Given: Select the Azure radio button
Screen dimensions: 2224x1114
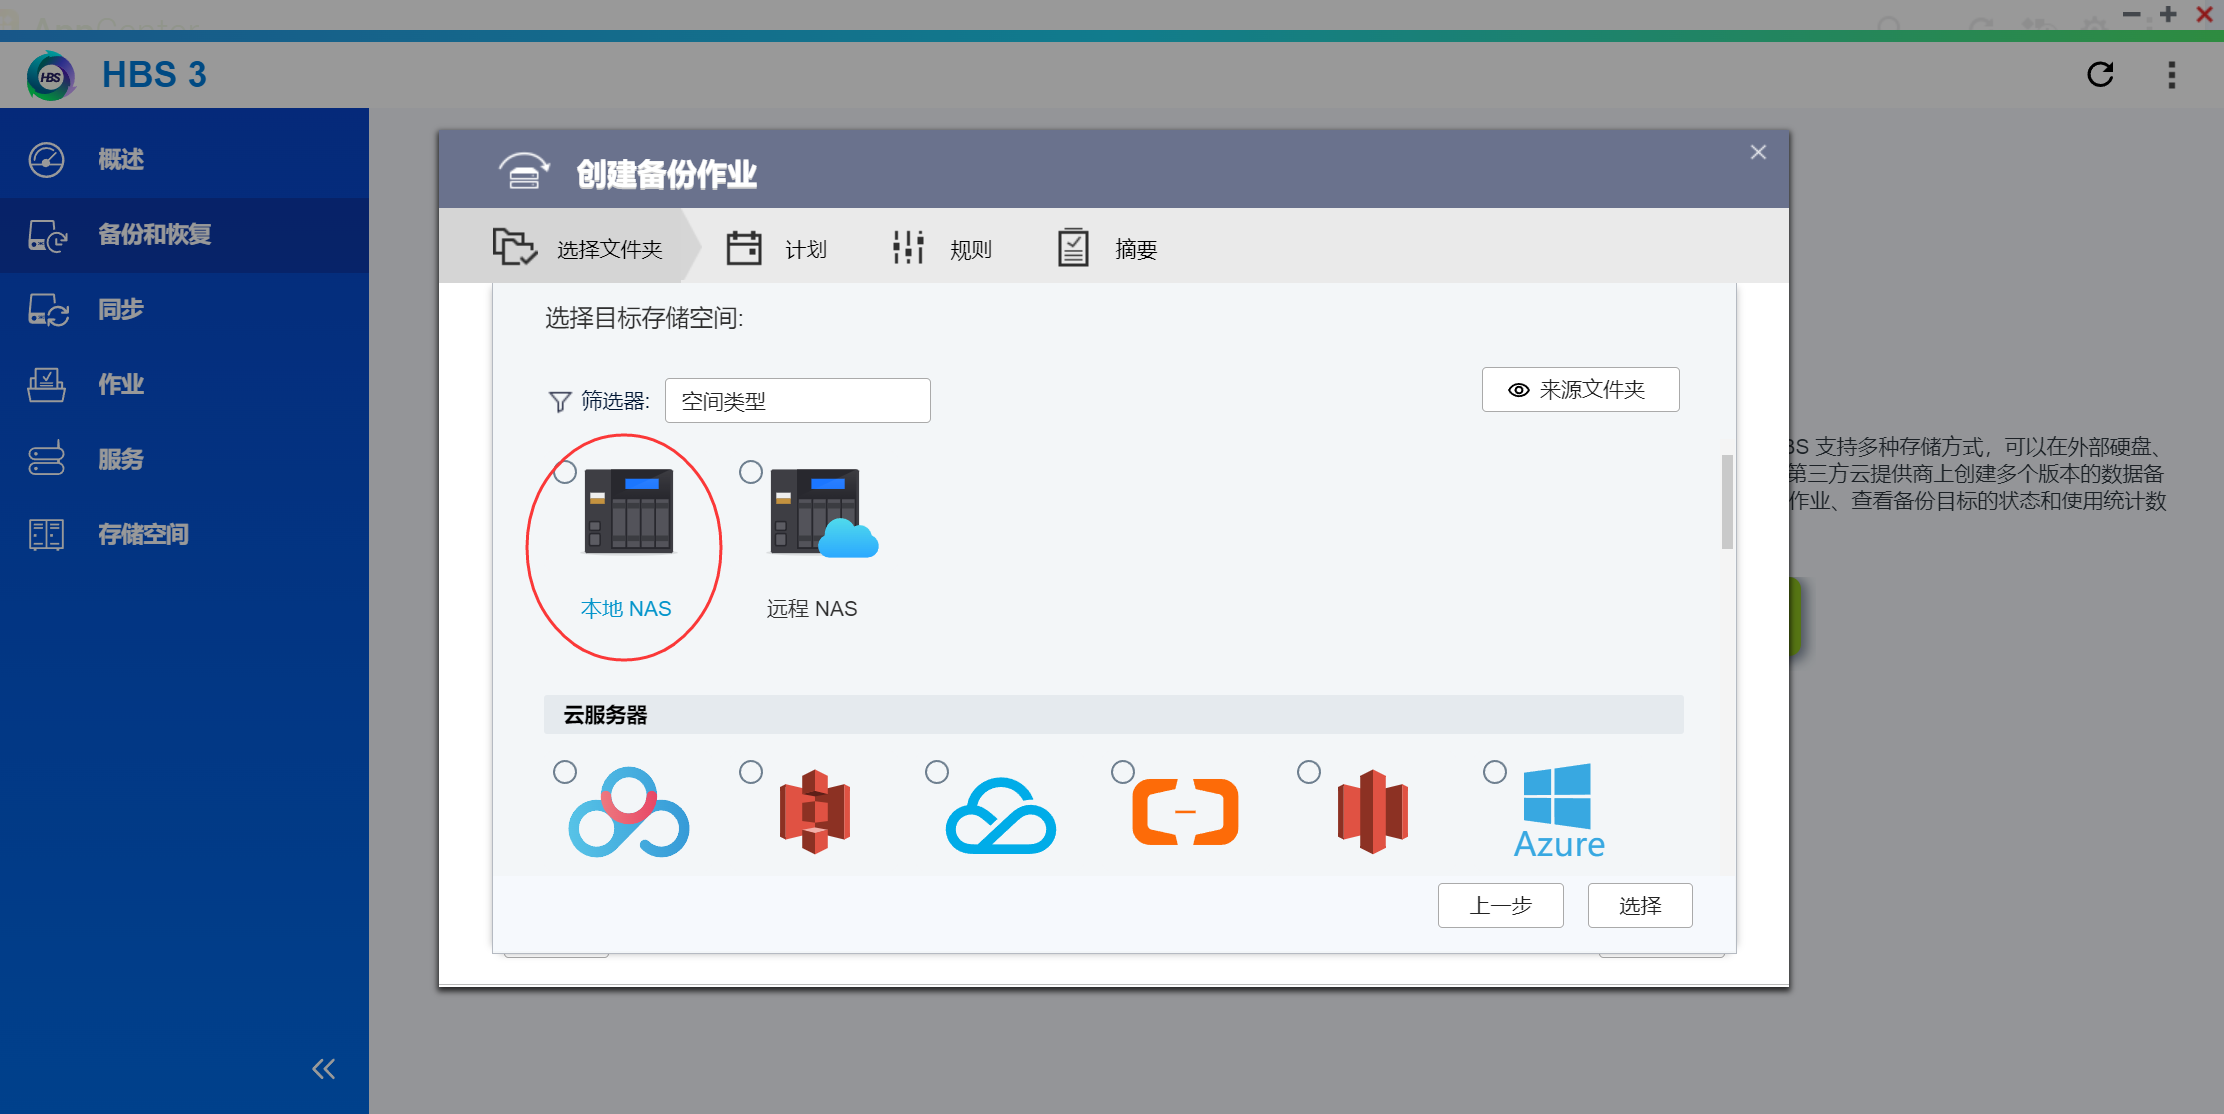Looking at the screenshot, I should click(x=1495, y=772).
